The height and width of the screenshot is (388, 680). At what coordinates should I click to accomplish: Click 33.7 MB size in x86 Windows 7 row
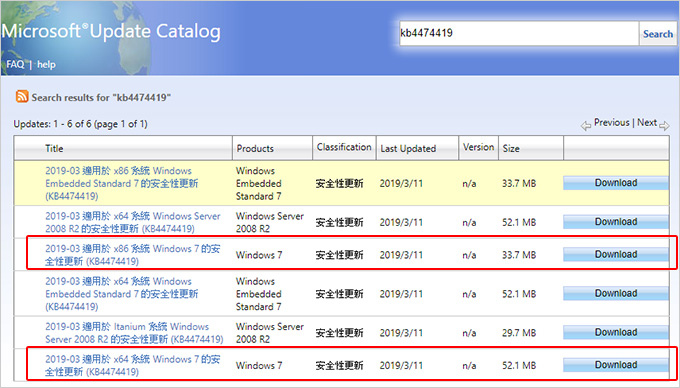click(519, 255)
